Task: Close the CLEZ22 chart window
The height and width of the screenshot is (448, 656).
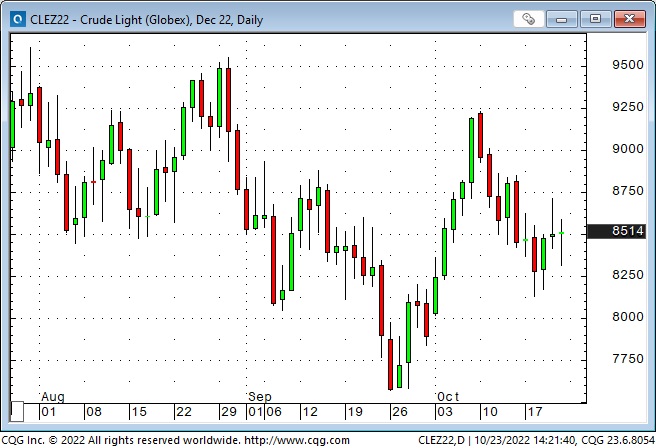Action: (629, 19)
